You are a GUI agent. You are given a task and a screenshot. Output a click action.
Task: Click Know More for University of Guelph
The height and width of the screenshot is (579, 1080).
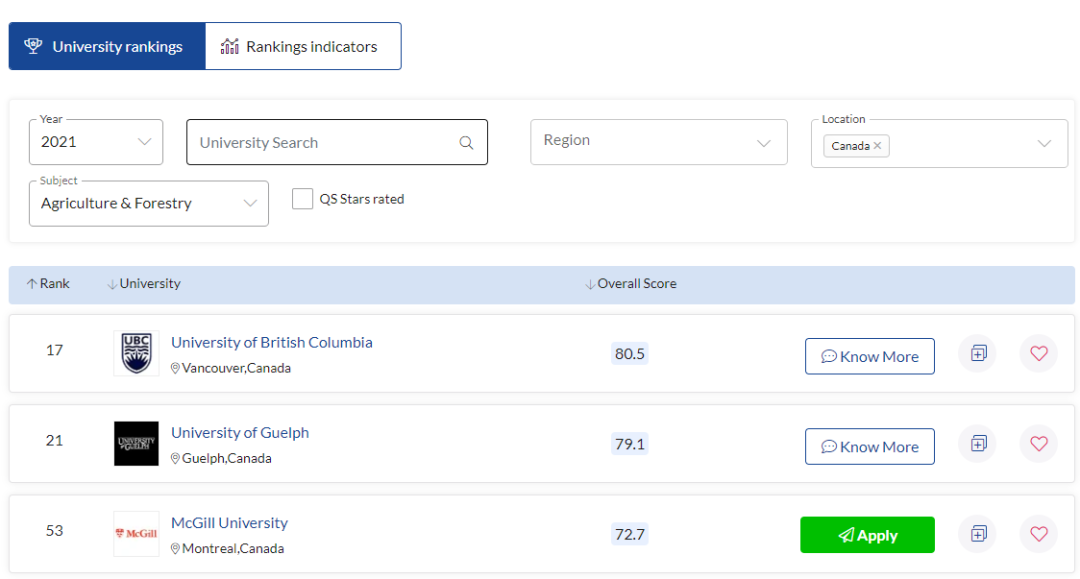[869, 447]
